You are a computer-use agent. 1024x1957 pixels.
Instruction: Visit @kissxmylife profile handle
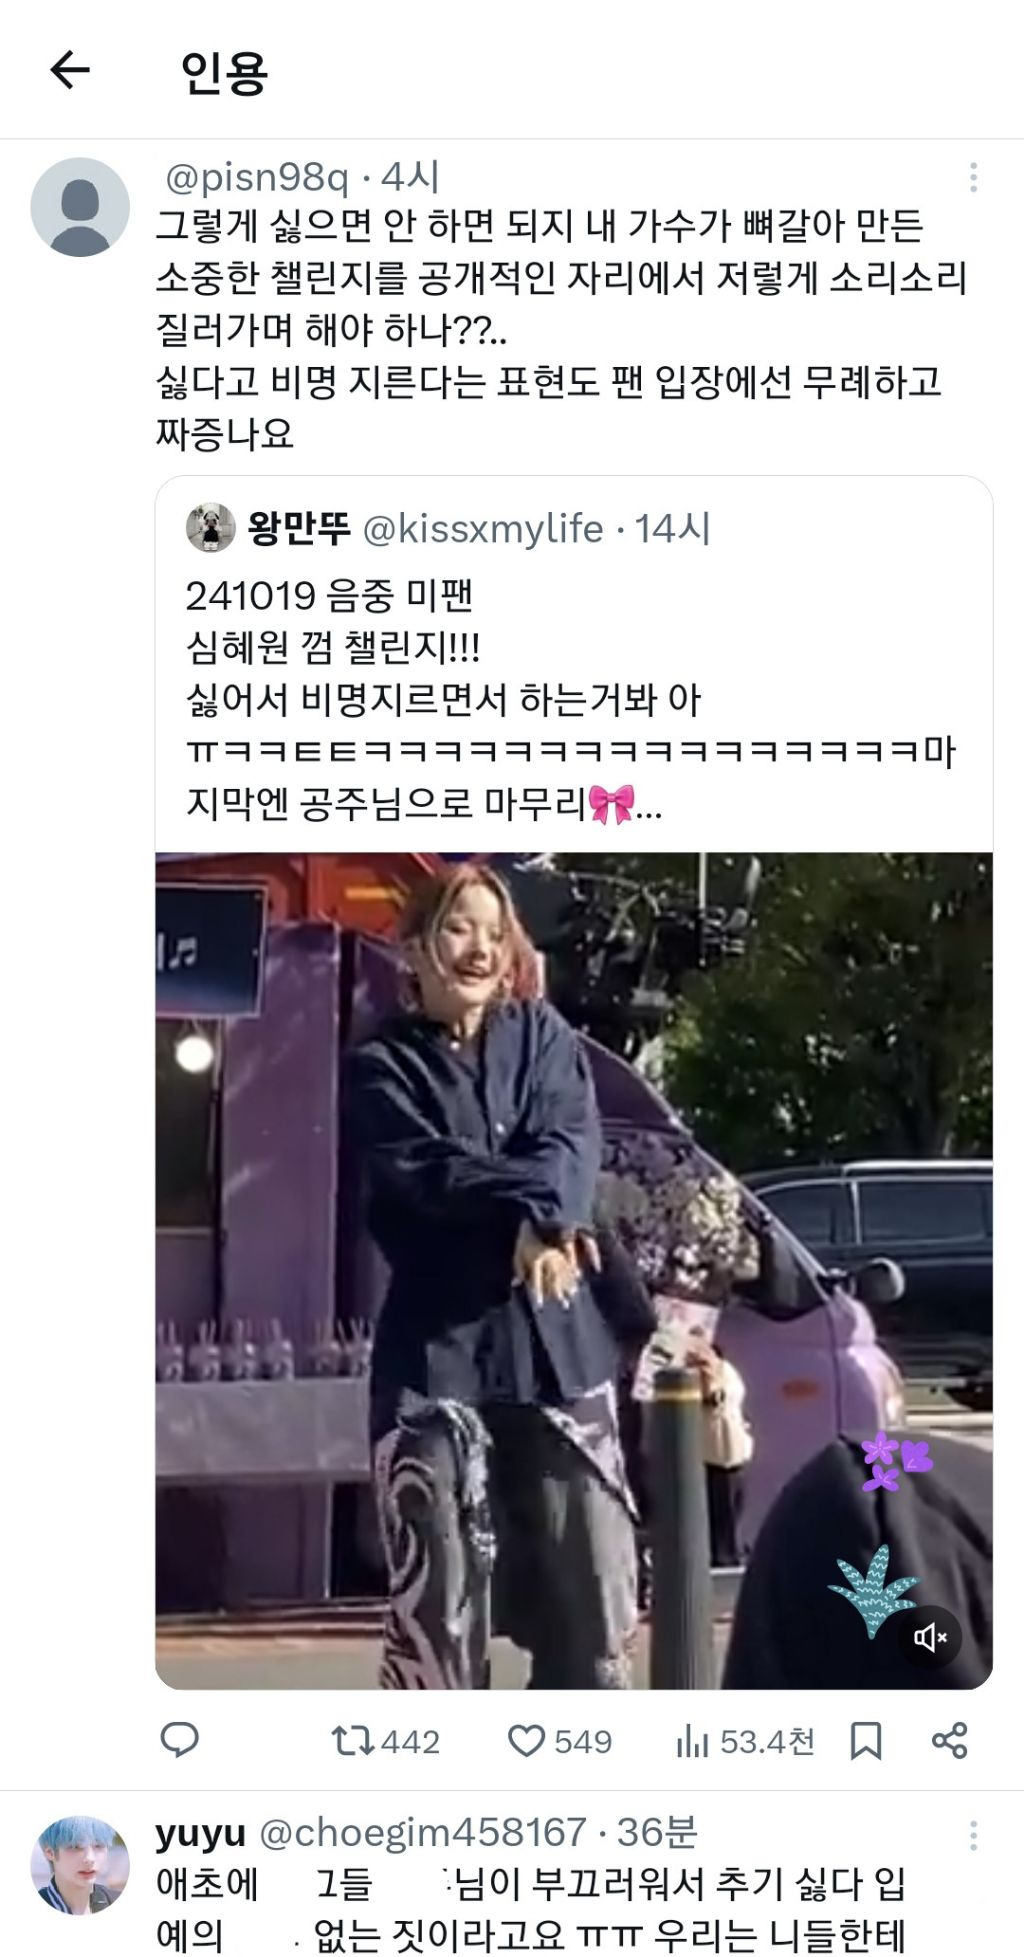482,529
